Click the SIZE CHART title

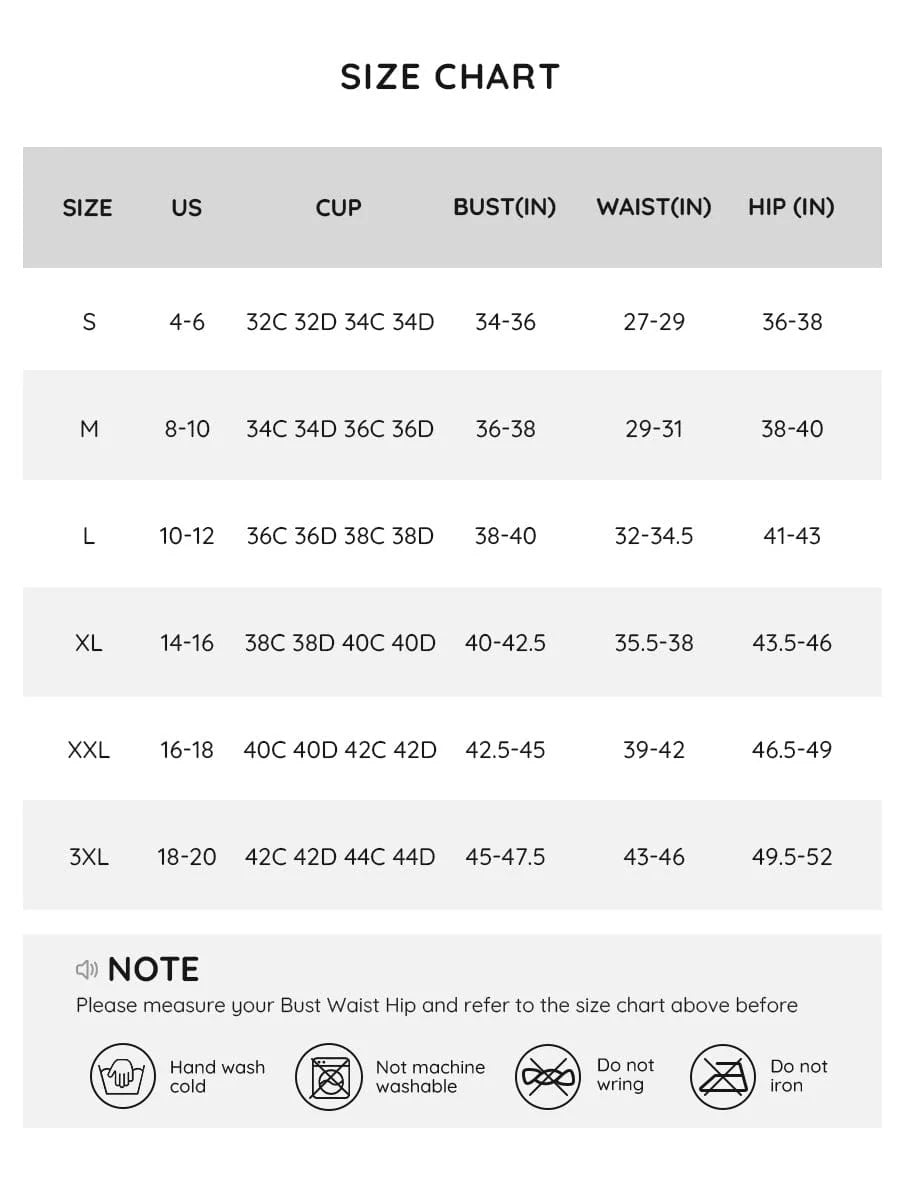450,77
